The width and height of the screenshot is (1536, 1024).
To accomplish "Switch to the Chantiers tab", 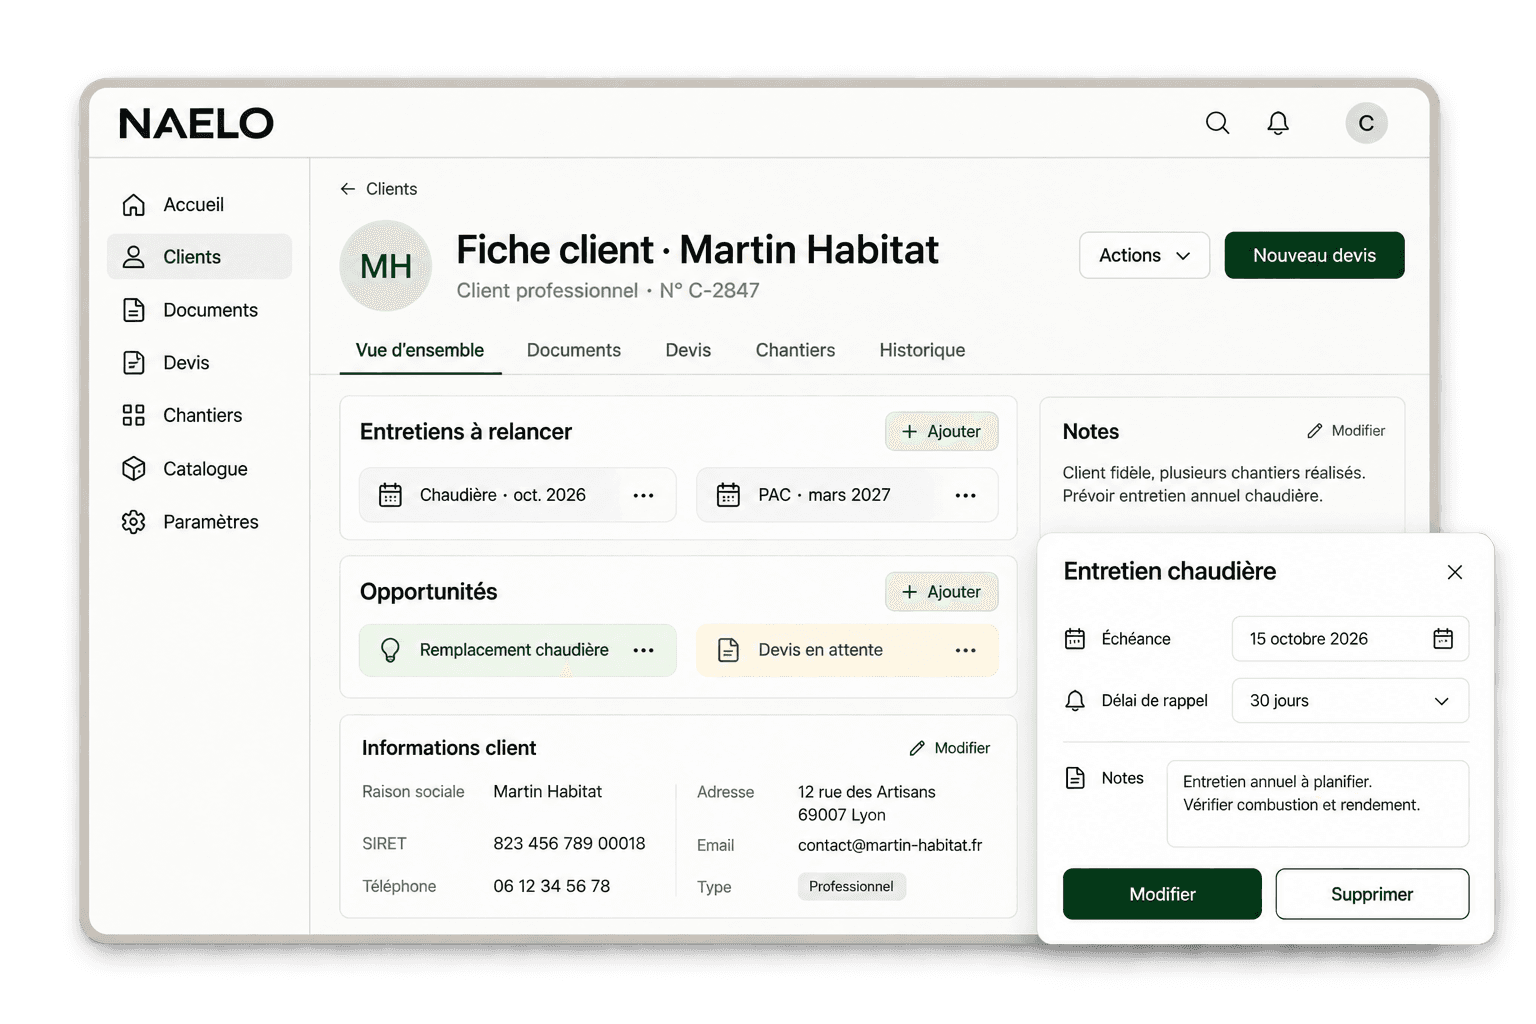I will tap(795, 350).
